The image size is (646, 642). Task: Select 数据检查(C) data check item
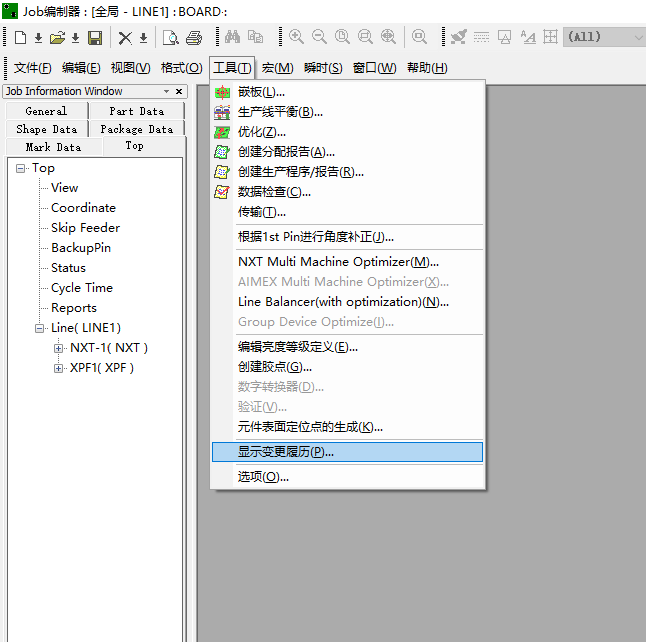point(274,192)
